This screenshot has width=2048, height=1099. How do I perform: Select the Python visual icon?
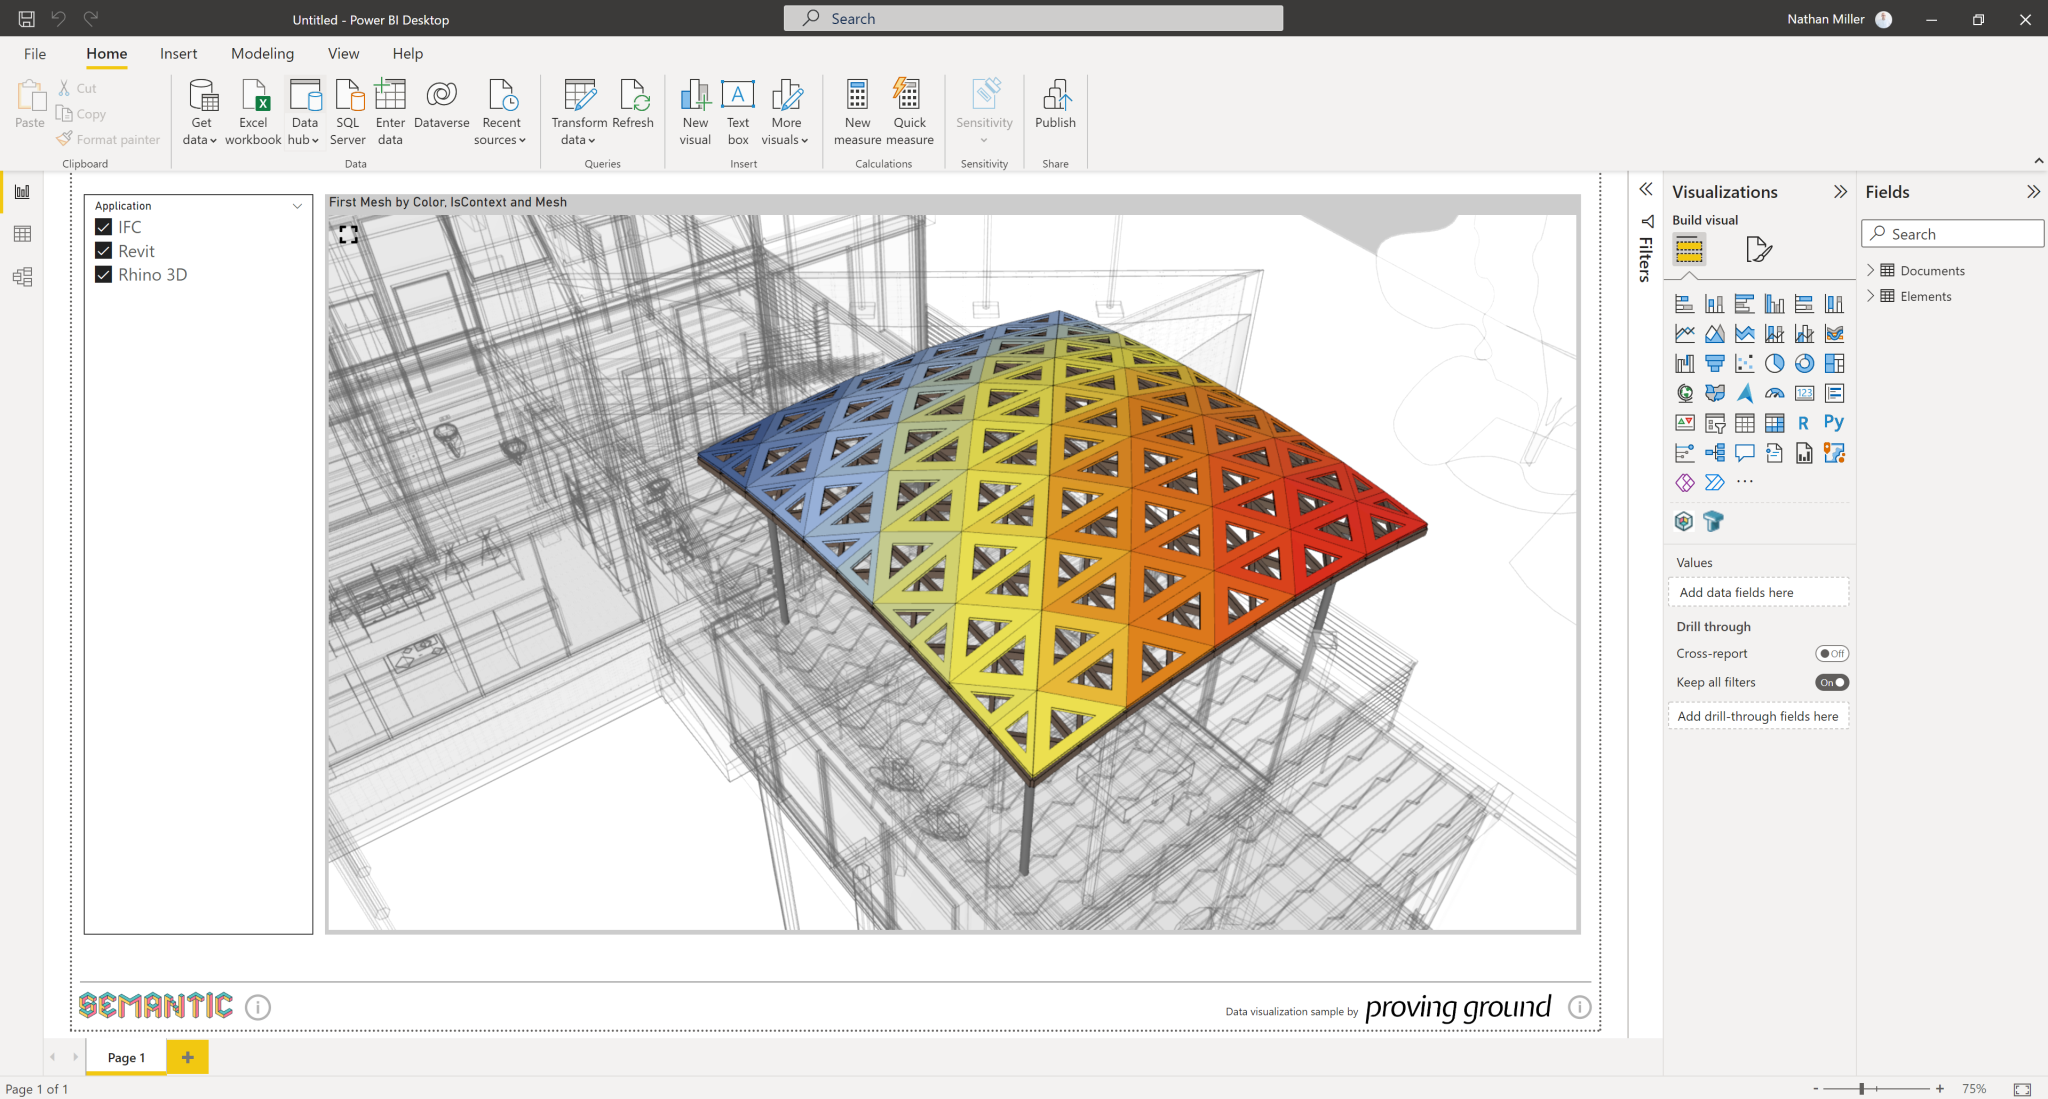[1834, 422]
